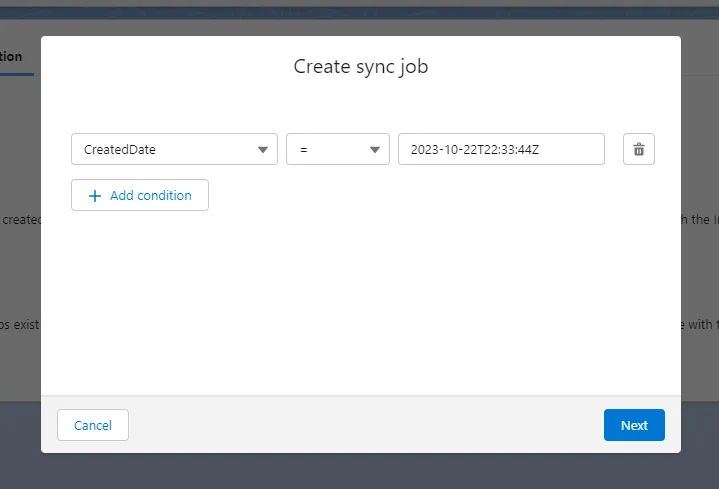This screenshot has width=719, height=489.
Task: Click empty white area in dialog body
Action: click(360, 300)
